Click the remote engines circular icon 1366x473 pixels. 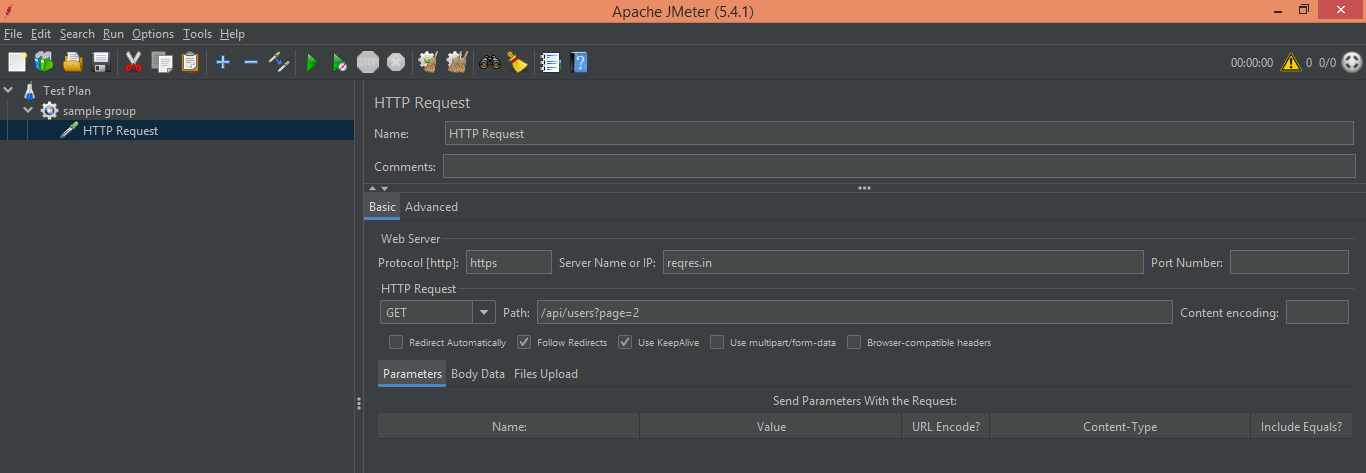[x=1352, y=62]
